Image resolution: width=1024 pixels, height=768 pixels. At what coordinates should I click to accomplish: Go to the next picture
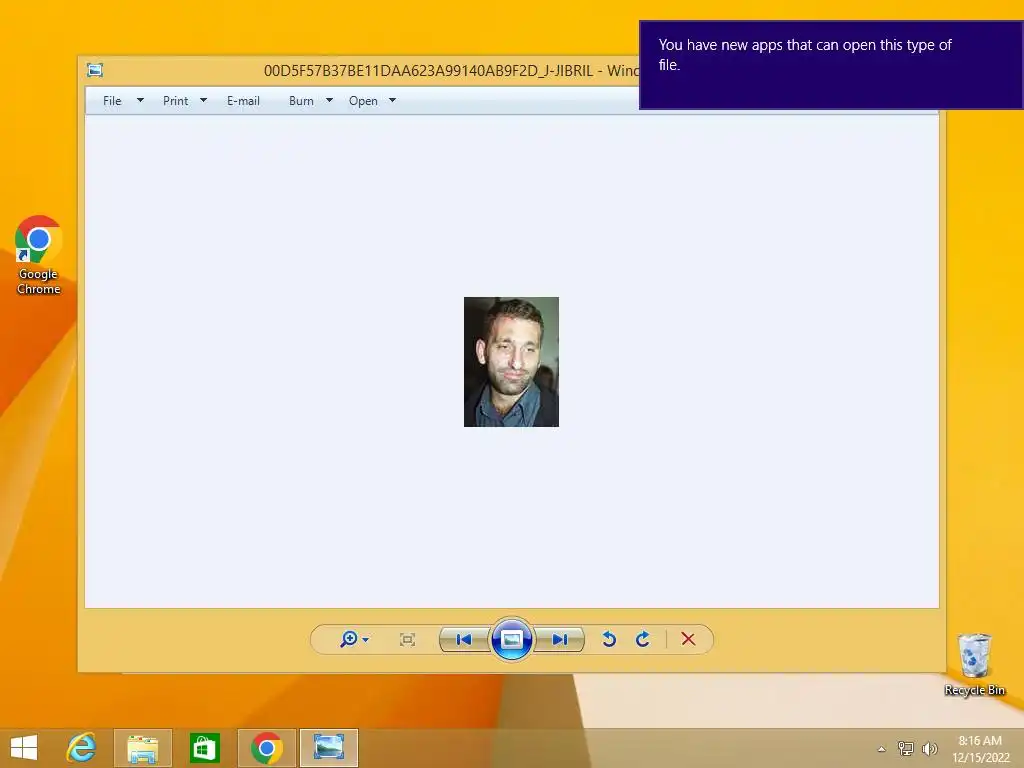(560, 639)
